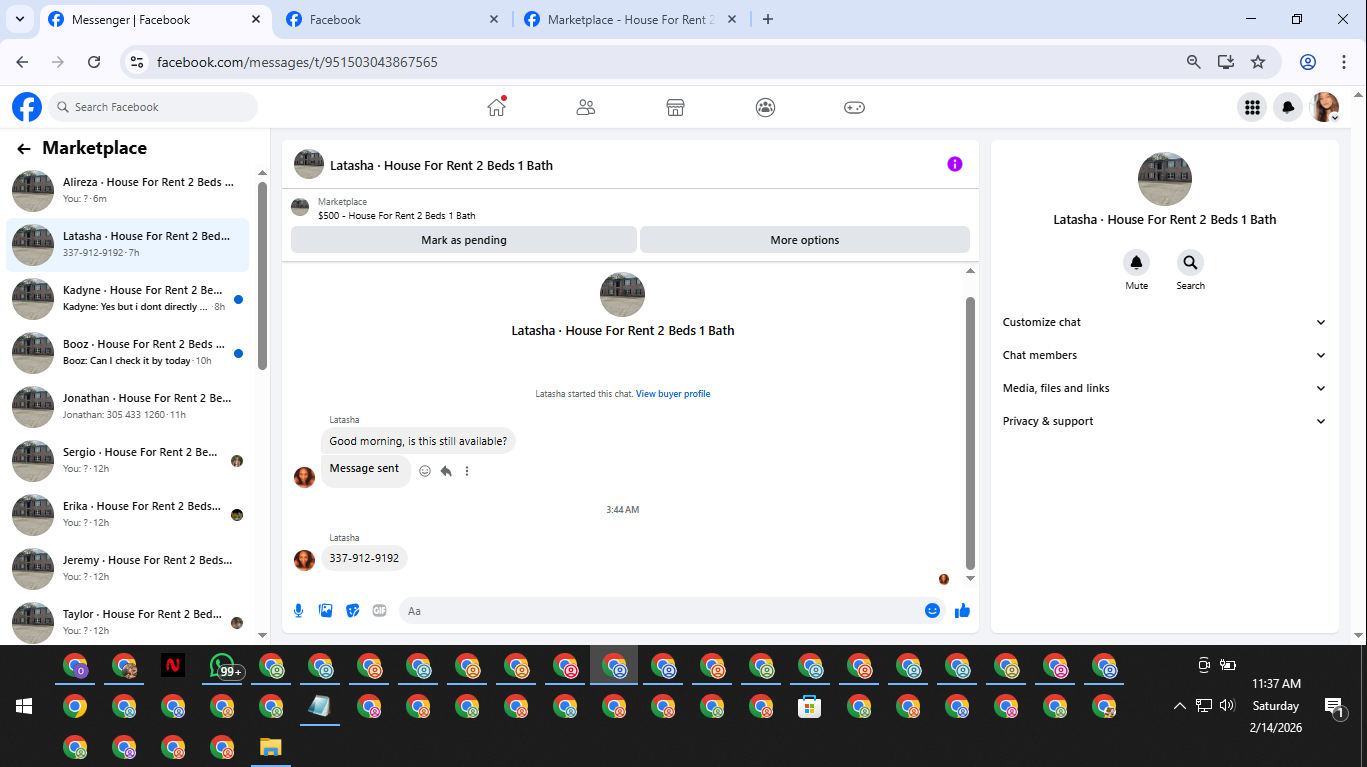Go back with Marketplace back arrow
Screen dimensions: 1367x767
(24, 149)
